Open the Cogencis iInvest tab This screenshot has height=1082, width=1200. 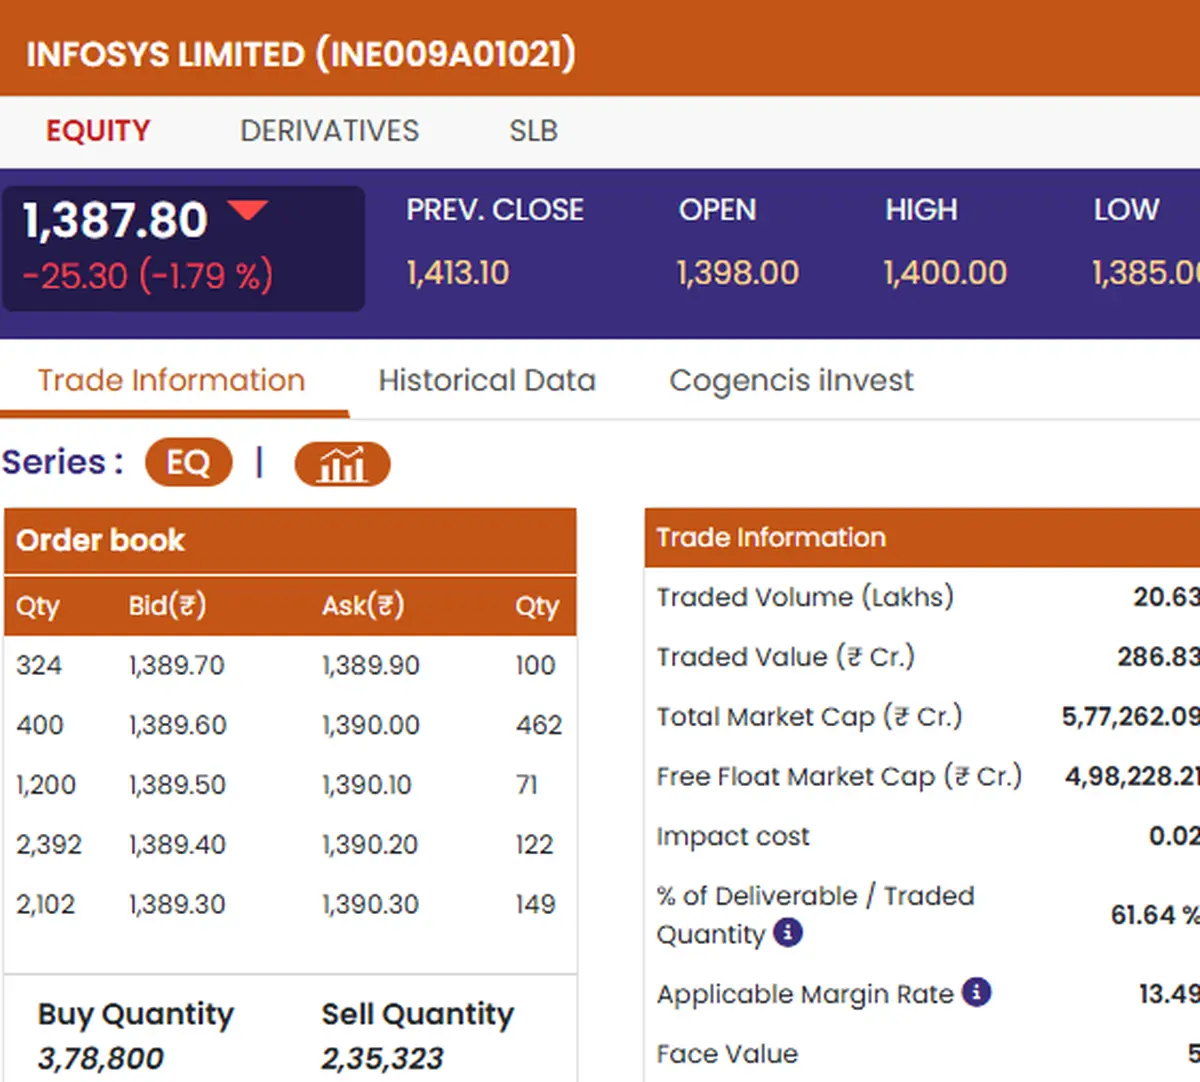[791, 381]
